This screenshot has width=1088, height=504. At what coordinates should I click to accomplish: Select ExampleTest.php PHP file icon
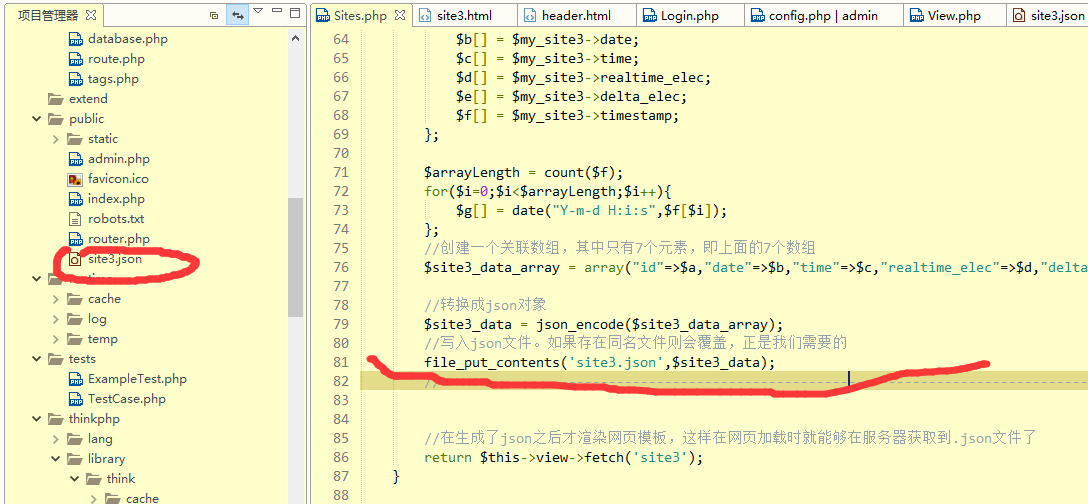pos(75,379)
